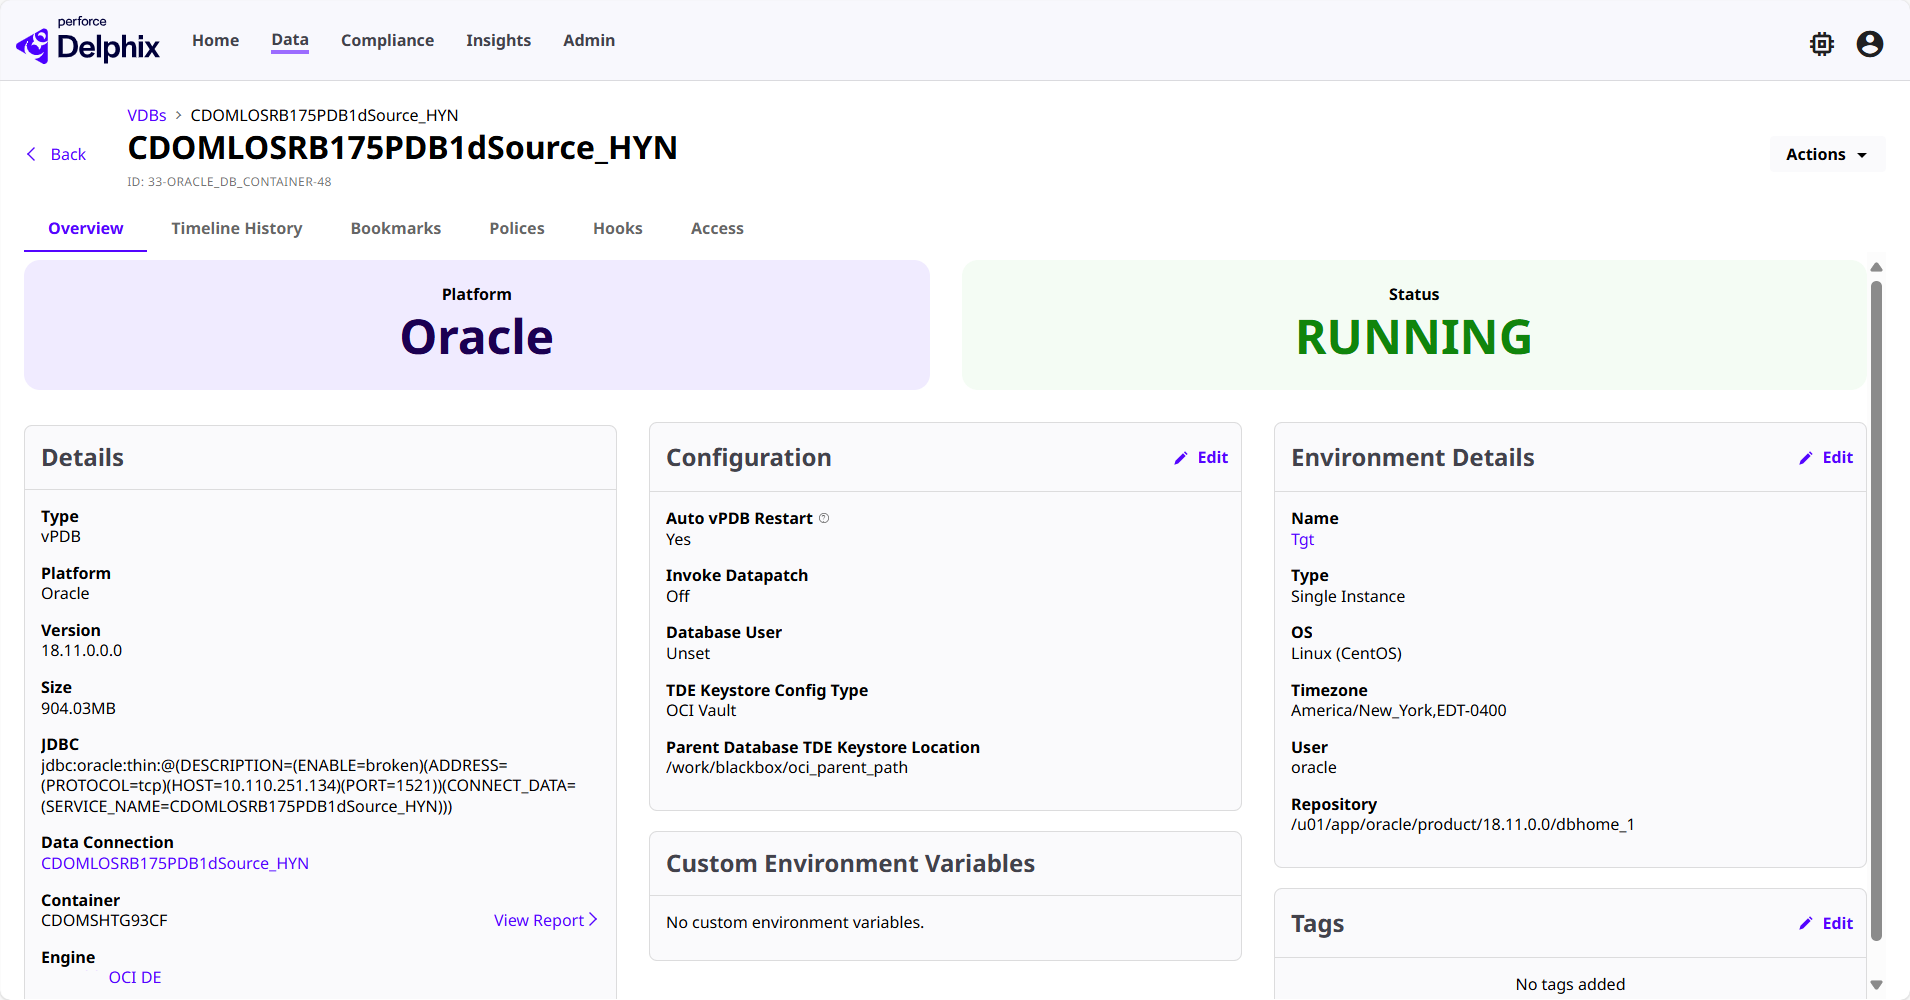Open the user account profile icon
This screenshot has width=1910, height=1000.
[x=1870, y=44]
